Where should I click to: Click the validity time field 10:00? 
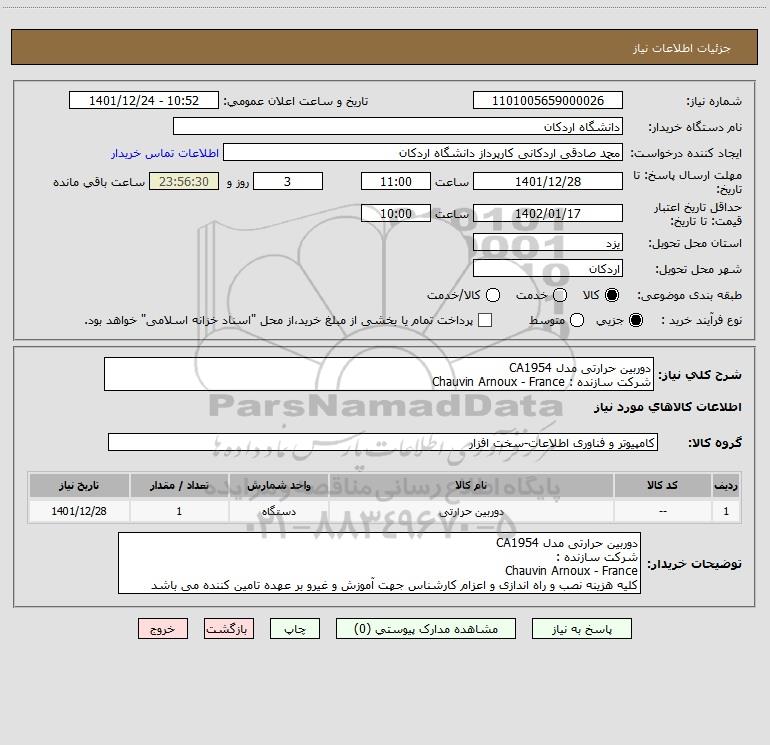(396, 213)
